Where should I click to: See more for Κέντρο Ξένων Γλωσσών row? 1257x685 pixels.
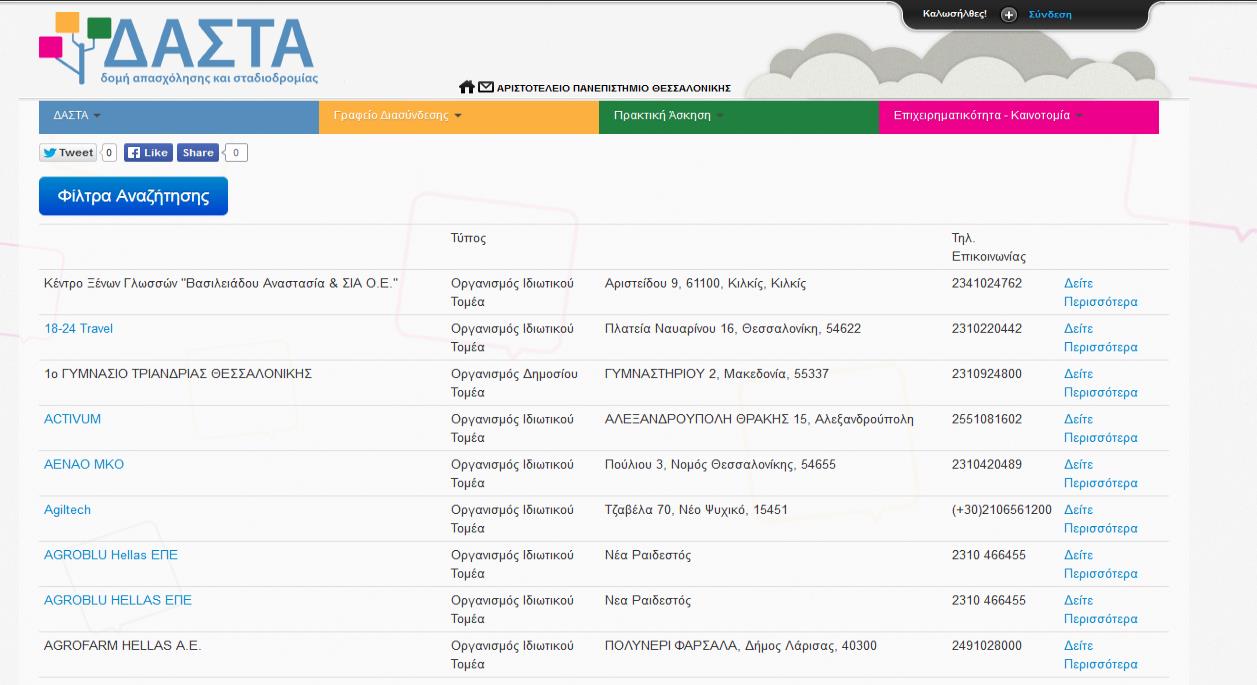point(1101,292)
